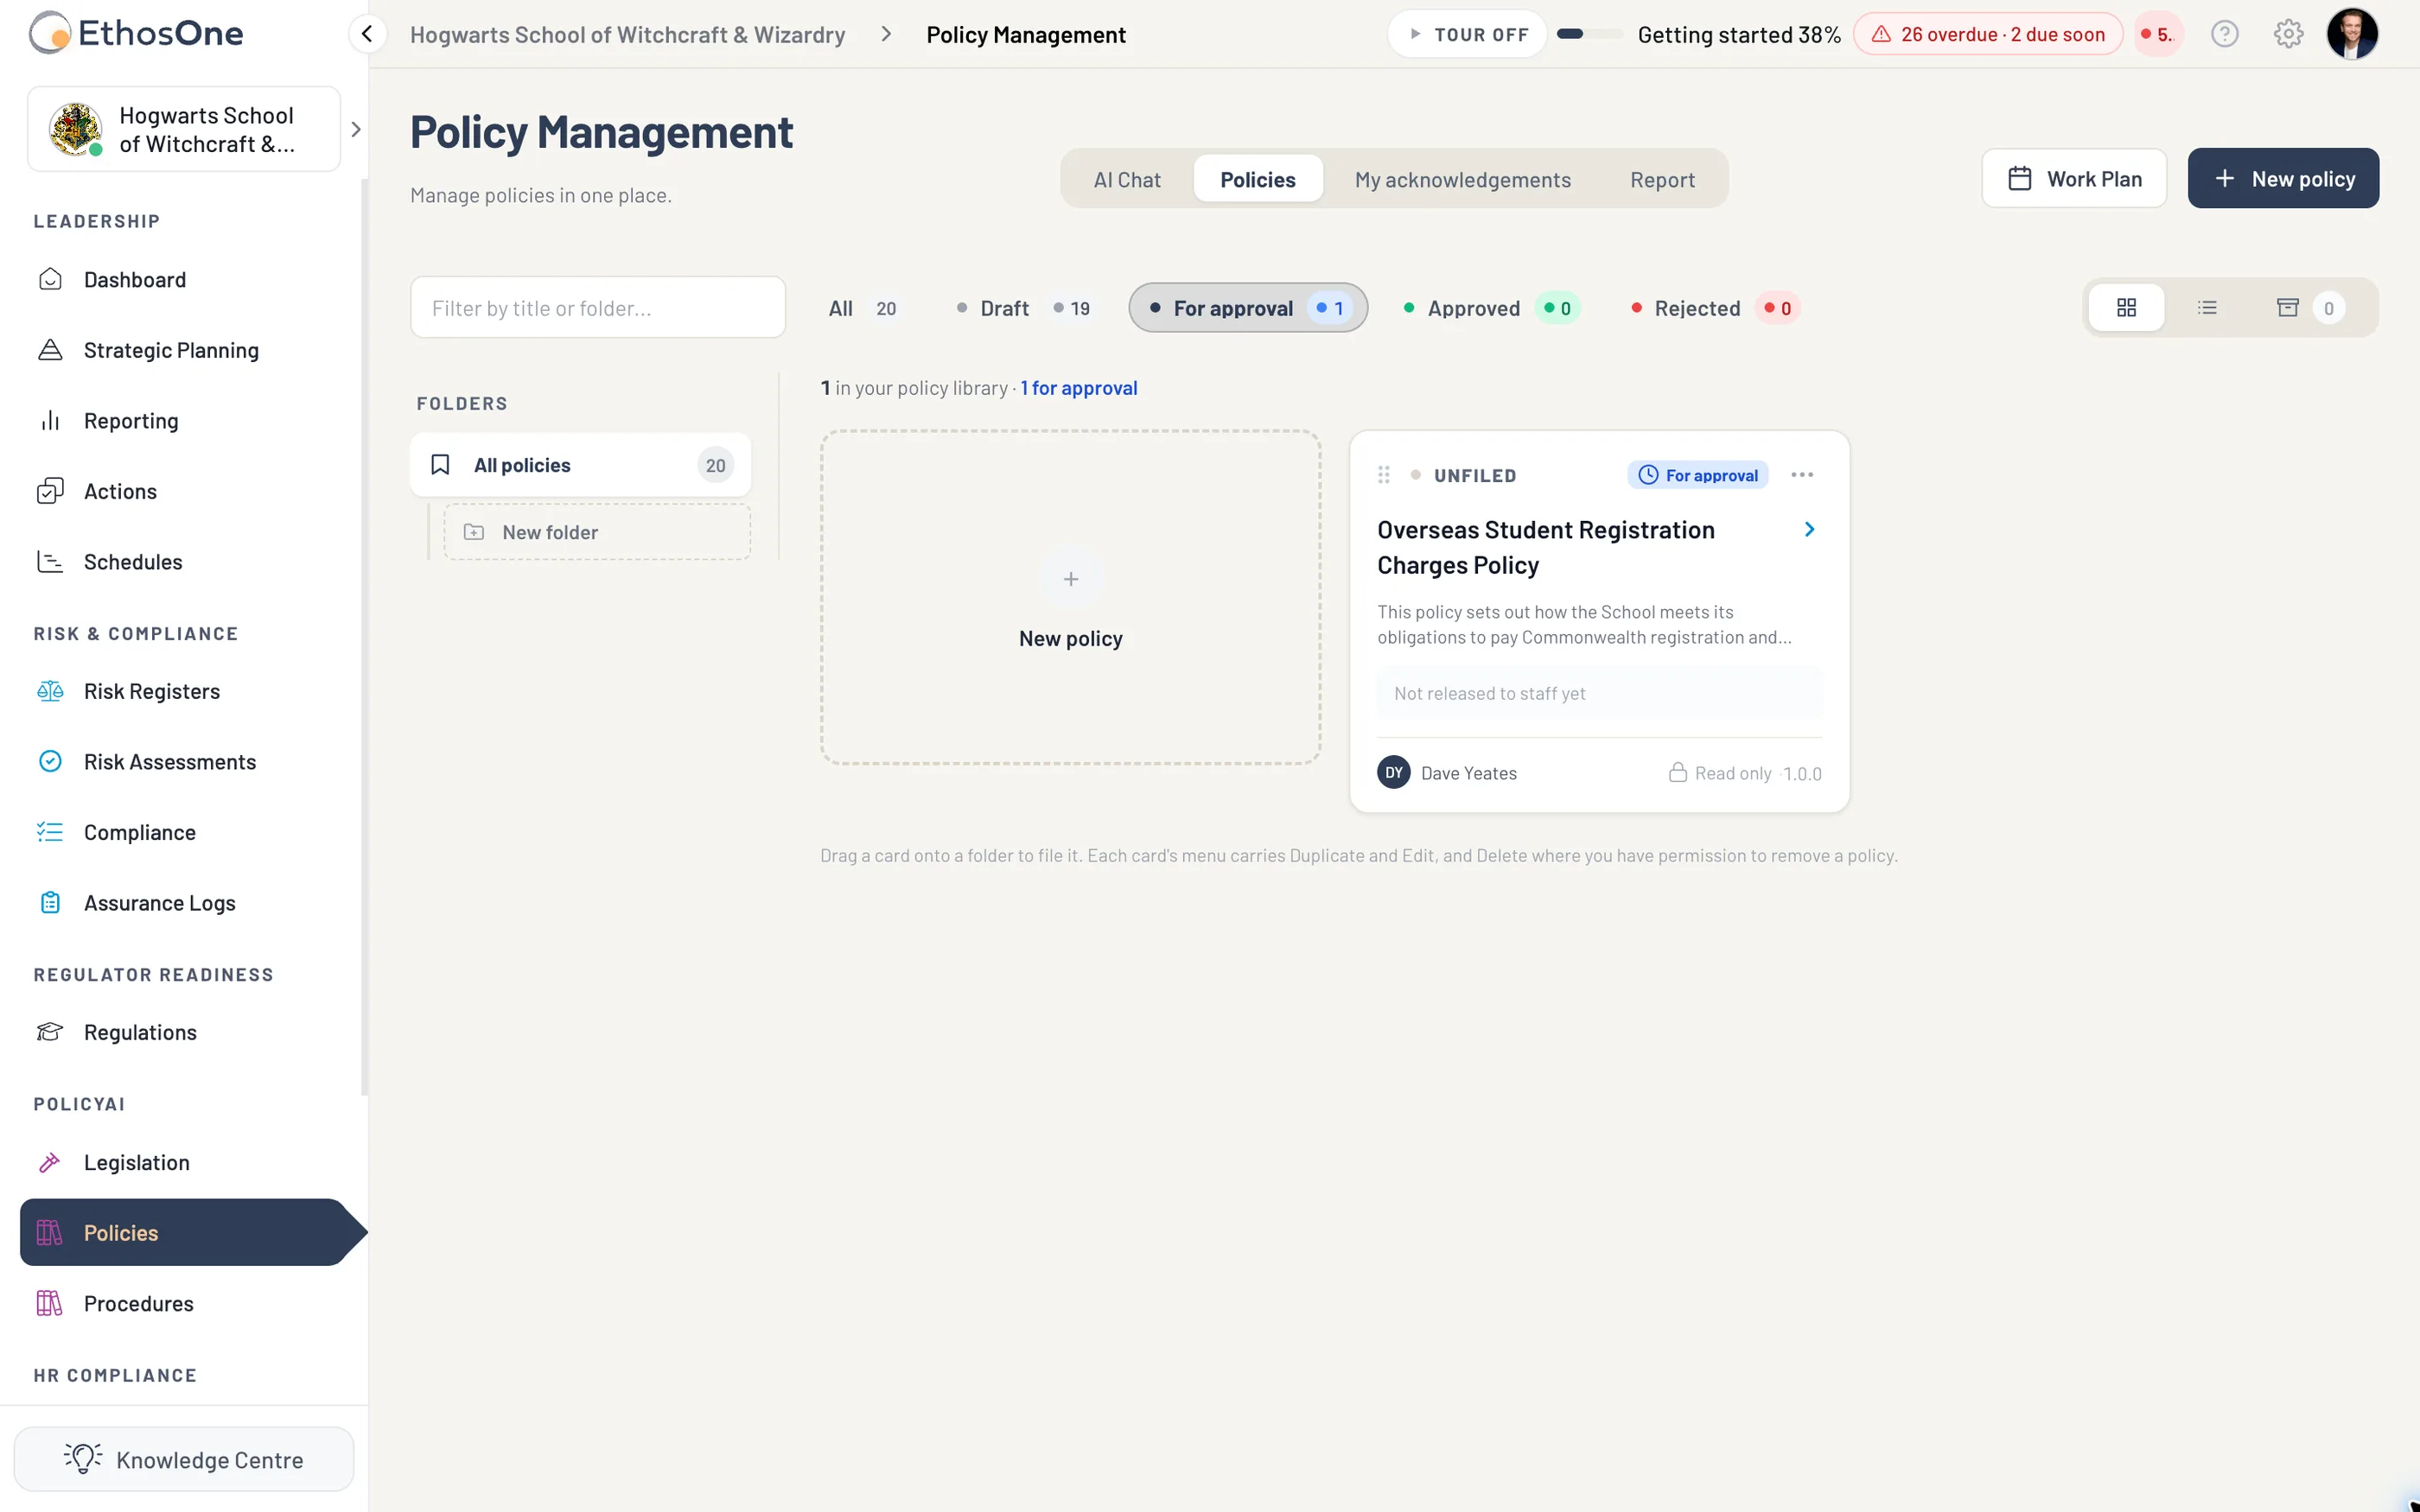The width and height of the screenshot is (2420, 1512).
Task: Open Risk Registers
Action: (x=185, y=691)
